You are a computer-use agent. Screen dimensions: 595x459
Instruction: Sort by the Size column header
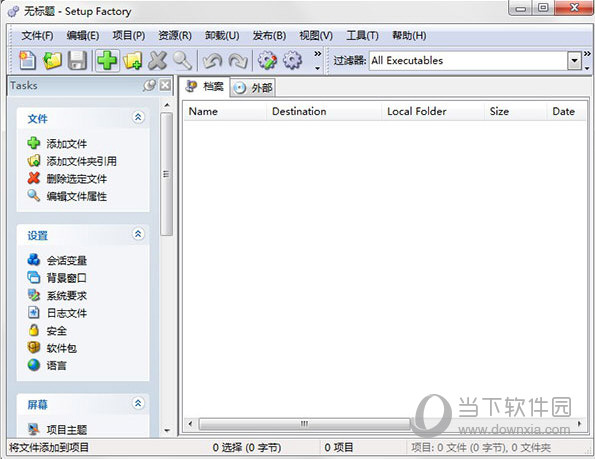(x=516, y=111)
